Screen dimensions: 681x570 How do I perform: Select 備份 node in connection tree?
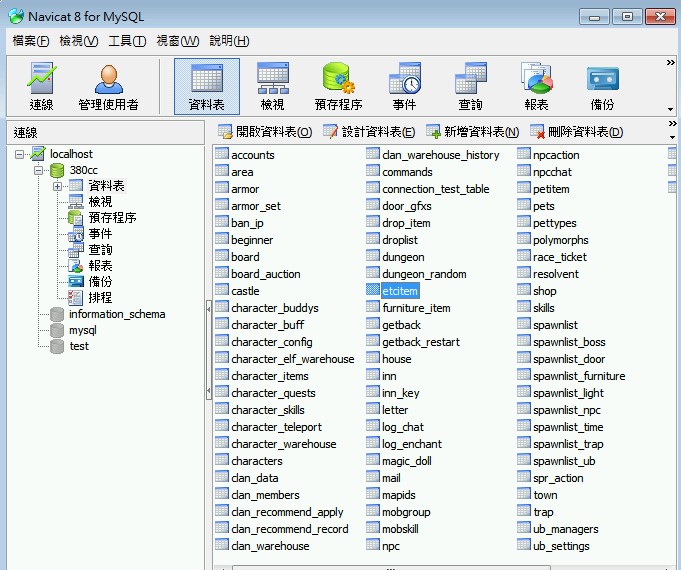pos(100,282)
